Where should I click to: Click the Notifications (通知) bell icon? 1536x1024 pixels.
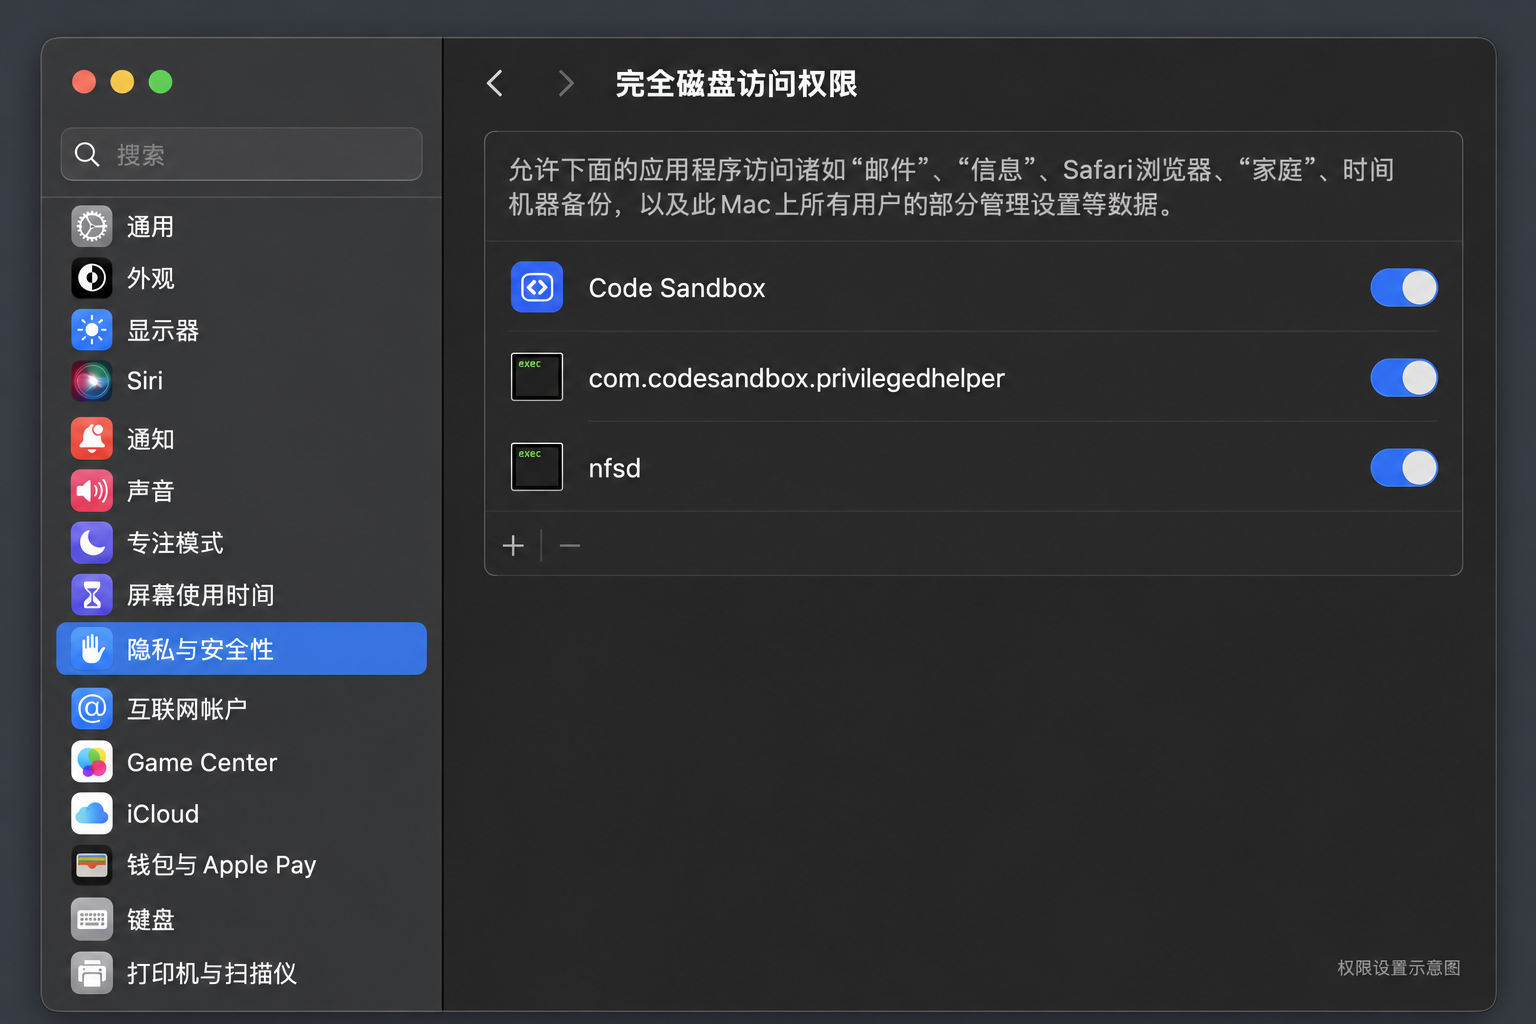pyautogui.click(x=92, y=438)
